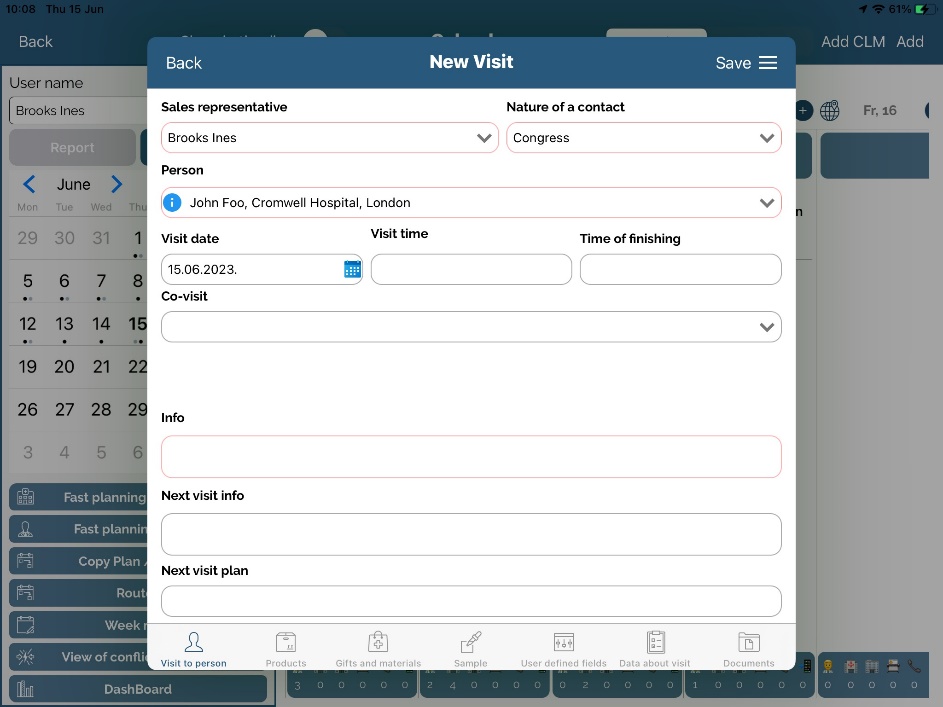Go to next month after June
943x707 pixels.
pos(117,184)
